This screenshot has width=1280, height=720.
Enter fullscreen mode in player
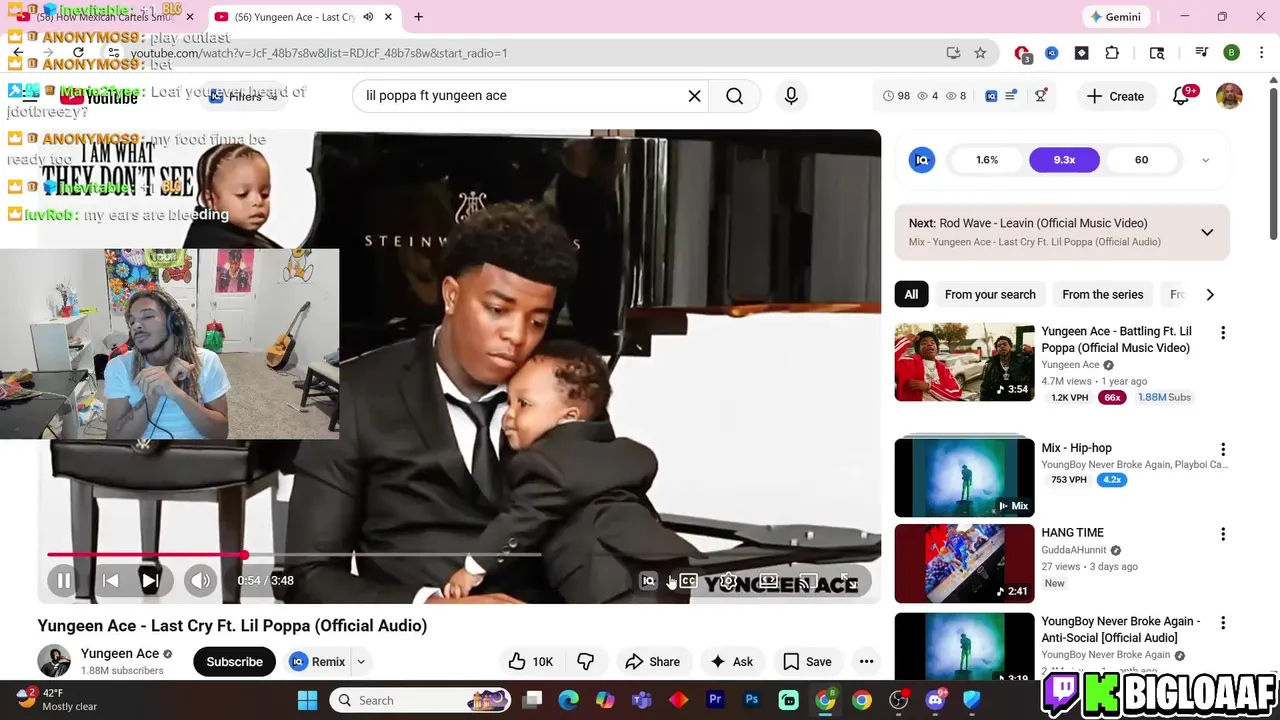coord(848,581)
